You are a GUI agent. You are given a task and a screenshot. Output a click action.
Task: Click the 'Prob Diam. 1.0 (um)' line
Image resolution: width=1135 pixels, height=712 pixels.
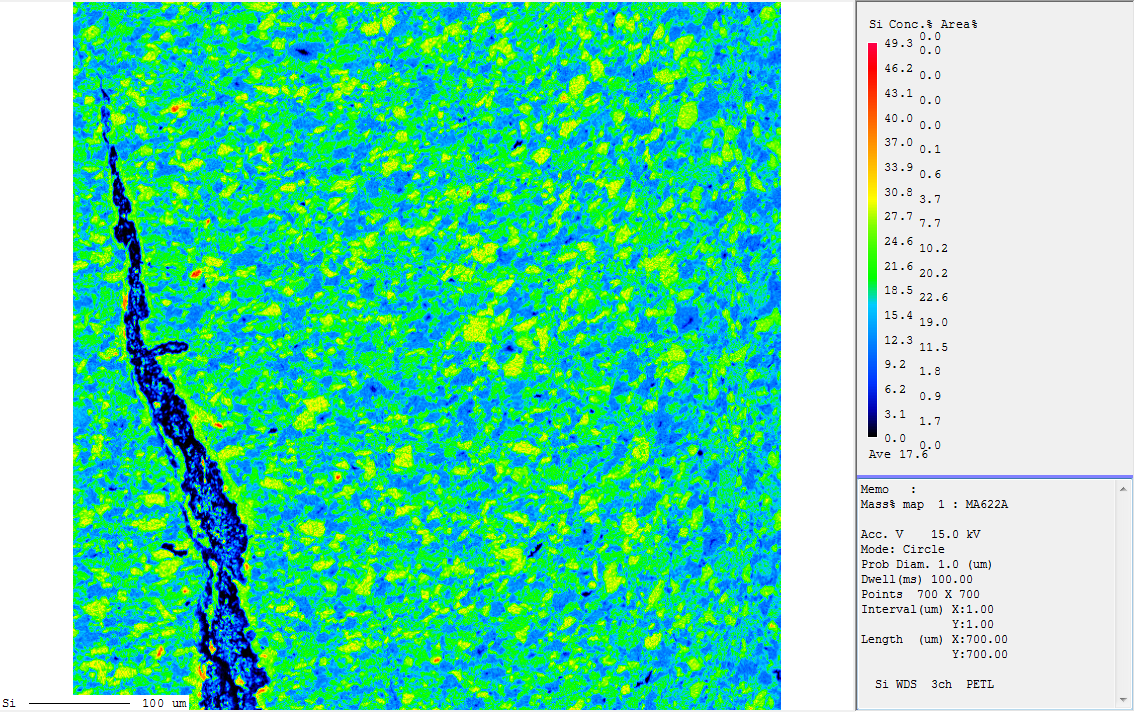click(x=924, y=565)
